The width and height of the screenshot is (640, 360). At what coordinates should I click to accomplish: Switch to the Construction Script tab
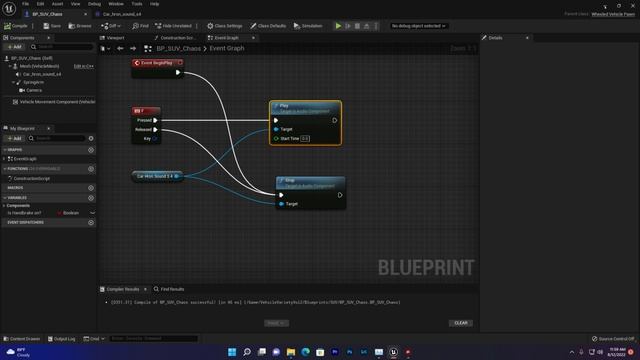pos(175,38)
